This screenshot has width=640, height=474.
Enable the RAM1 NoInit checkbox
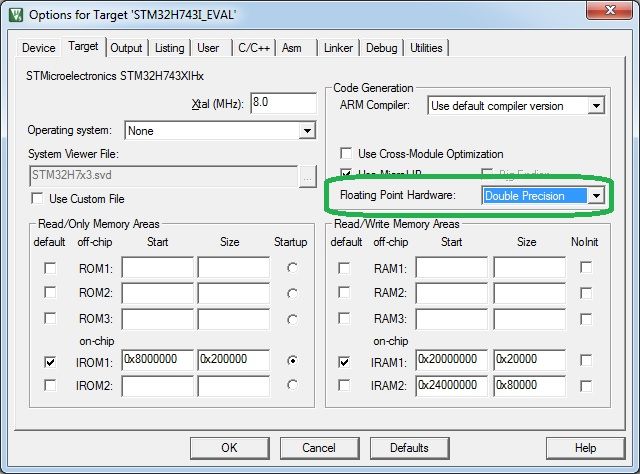(x=586, y=267)
